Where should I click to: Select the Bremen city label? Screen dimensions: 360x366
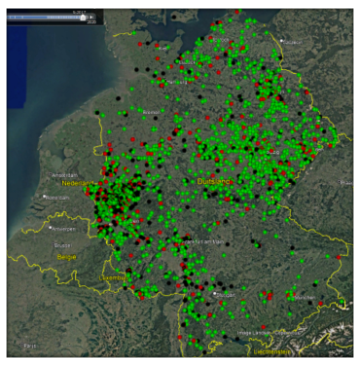tap(151, 113)
